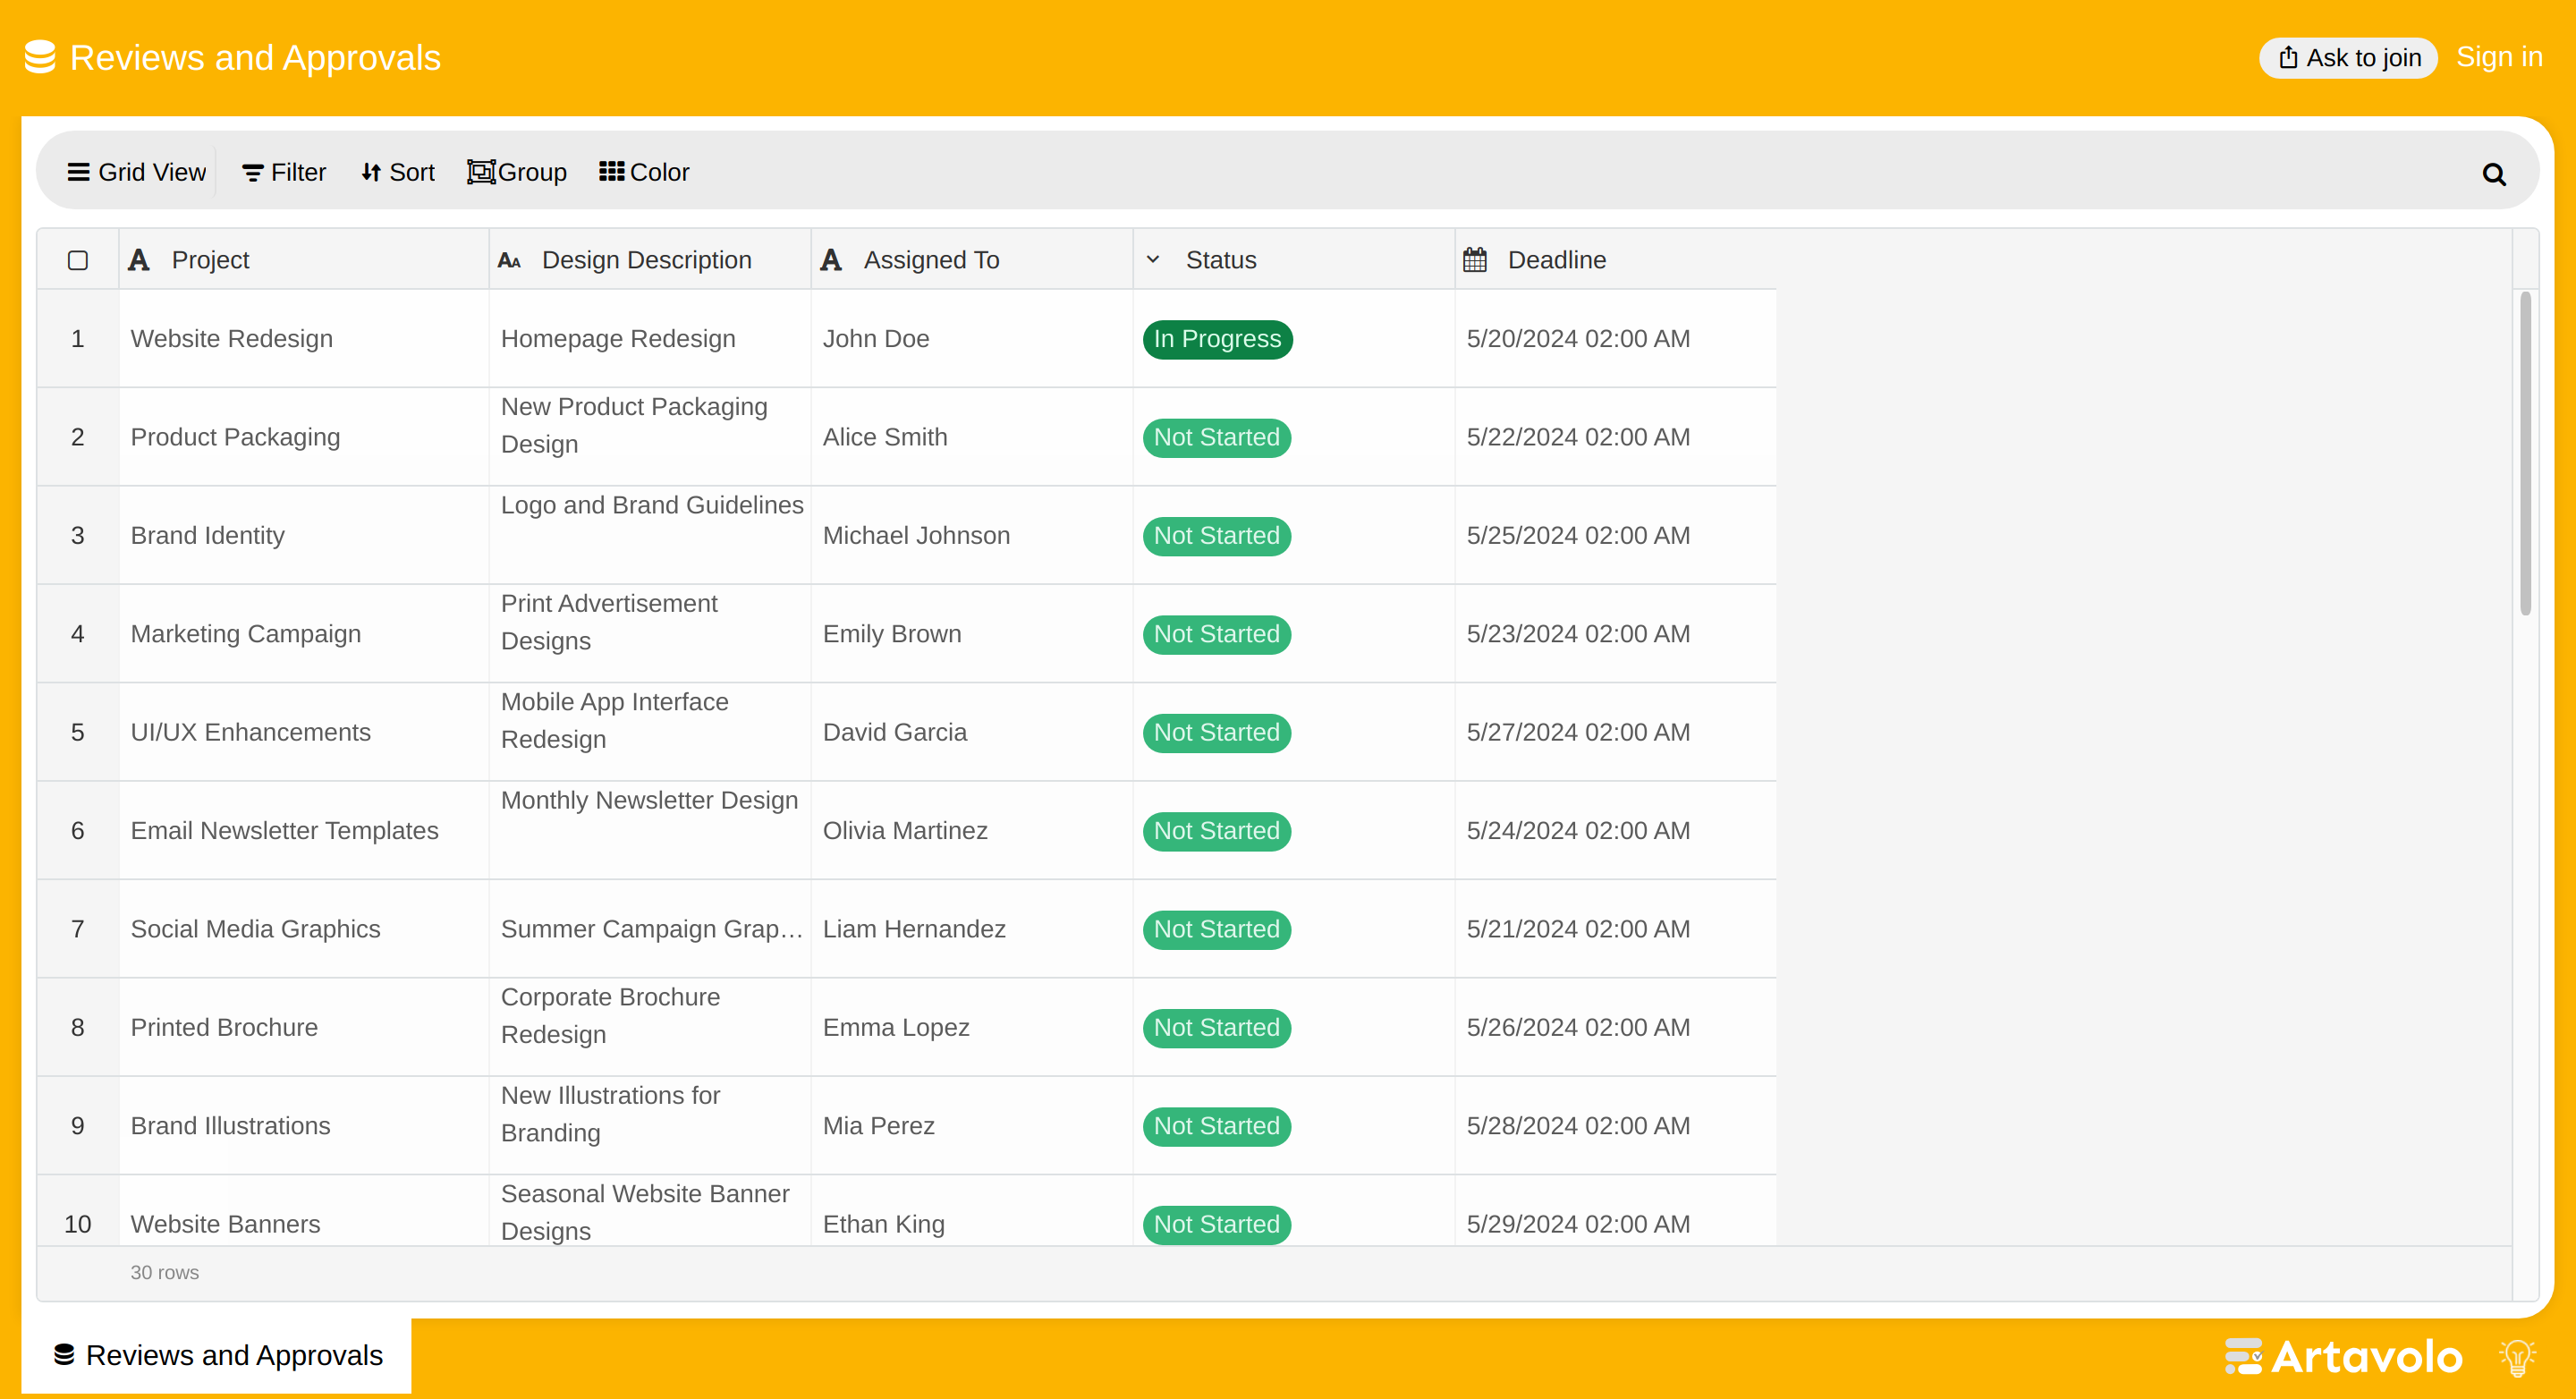The height and width of the screenshot is (1399, 2576).
Task: Click the vertical scrollbar thumb
Action: [x=2525, y=453]
